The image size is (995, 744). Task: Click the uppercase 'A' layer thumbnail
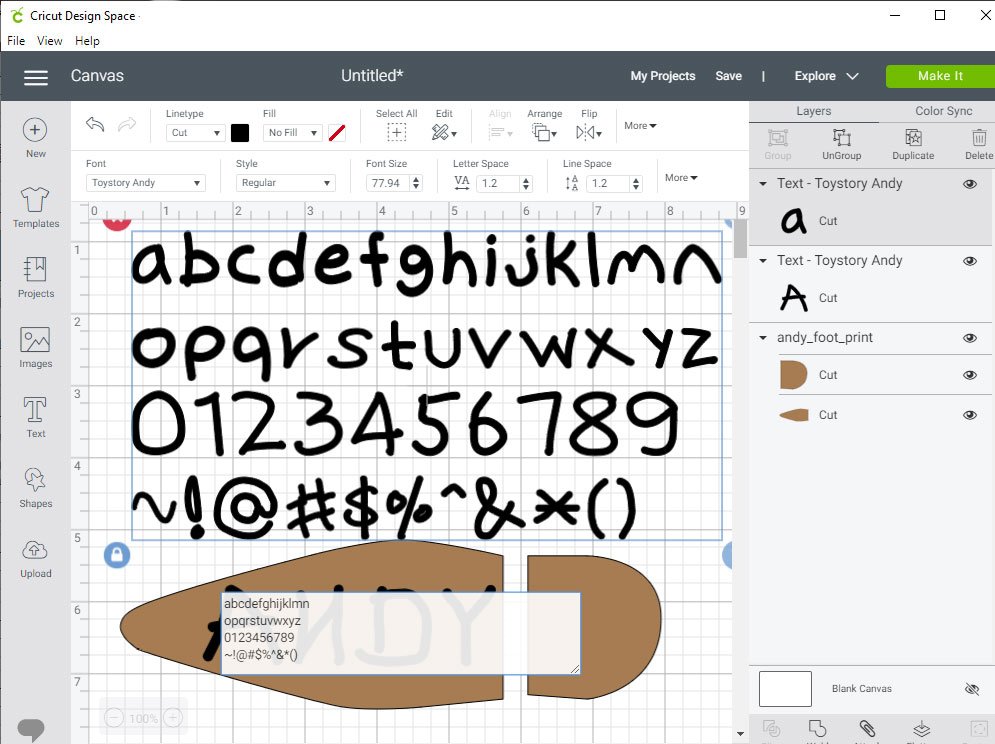pyautogui.click(x=793, y=298)
